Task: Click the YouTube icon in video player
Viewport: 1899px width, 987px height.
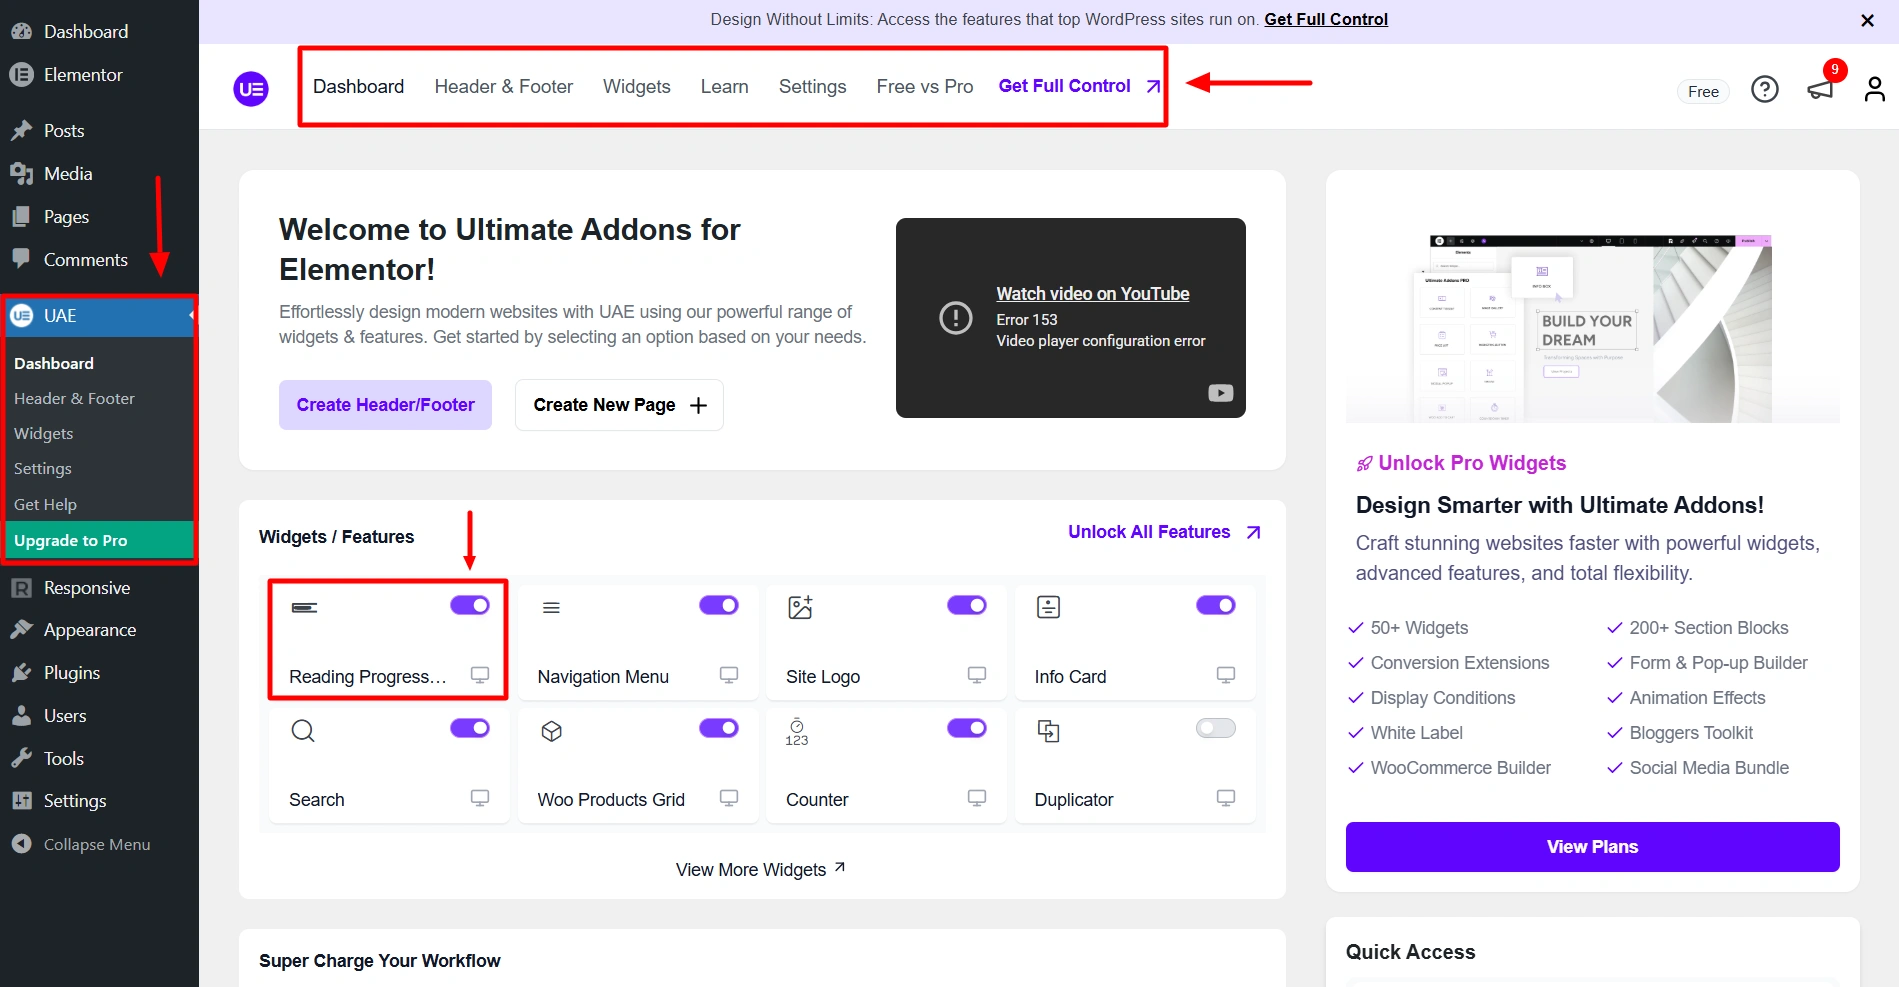Action: [x=1221, y=393]
